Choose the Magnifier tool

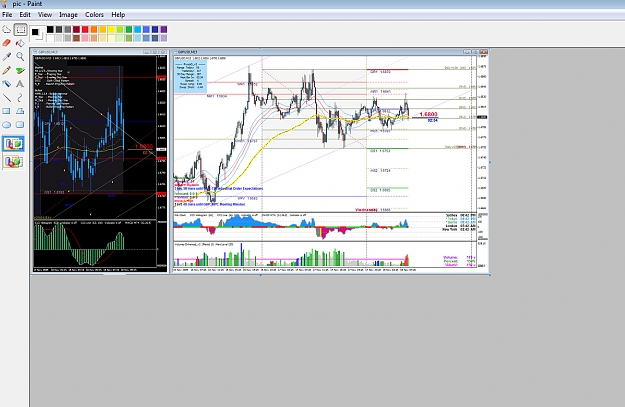(x=20, y=57)
